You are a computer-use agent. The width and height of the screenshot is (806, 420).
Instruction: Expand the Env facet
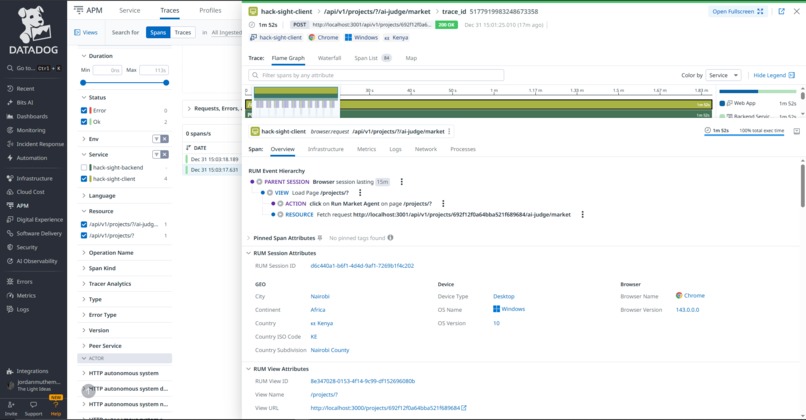[x=84, y=139]
